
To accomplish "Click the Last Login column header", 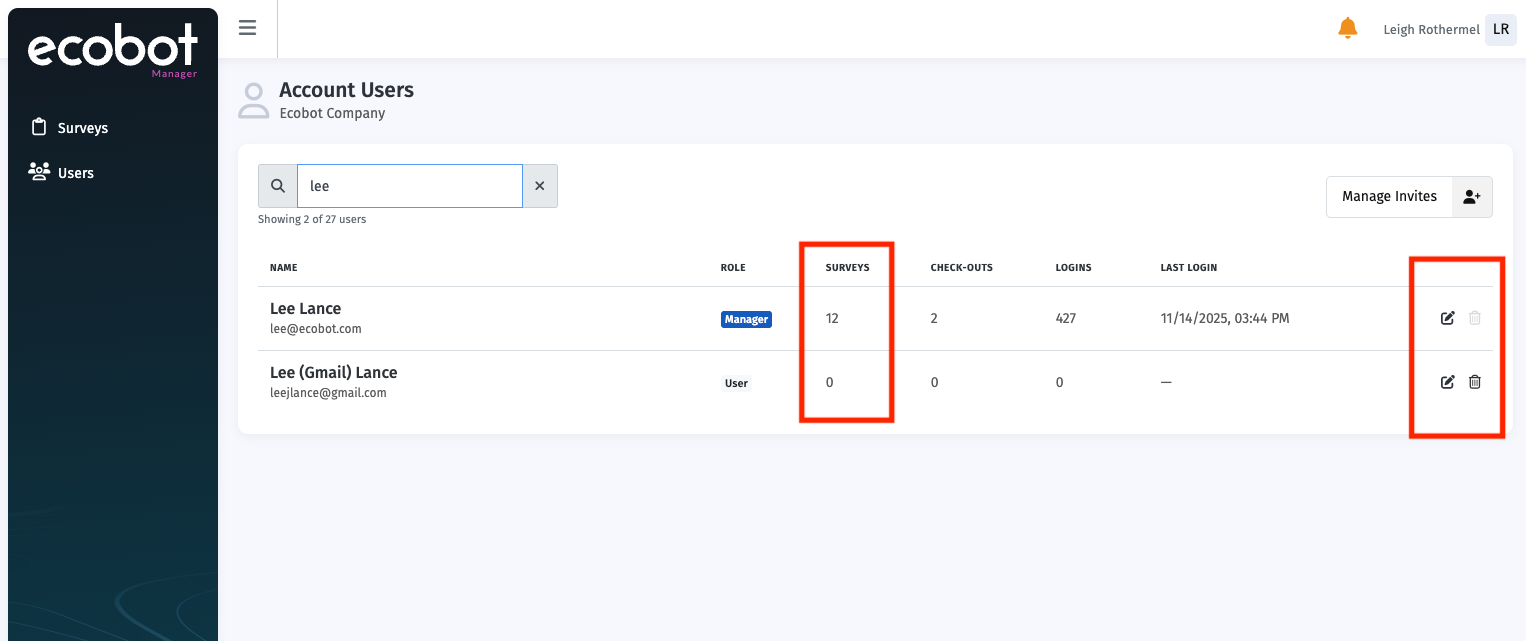I will click(1188, 268).
